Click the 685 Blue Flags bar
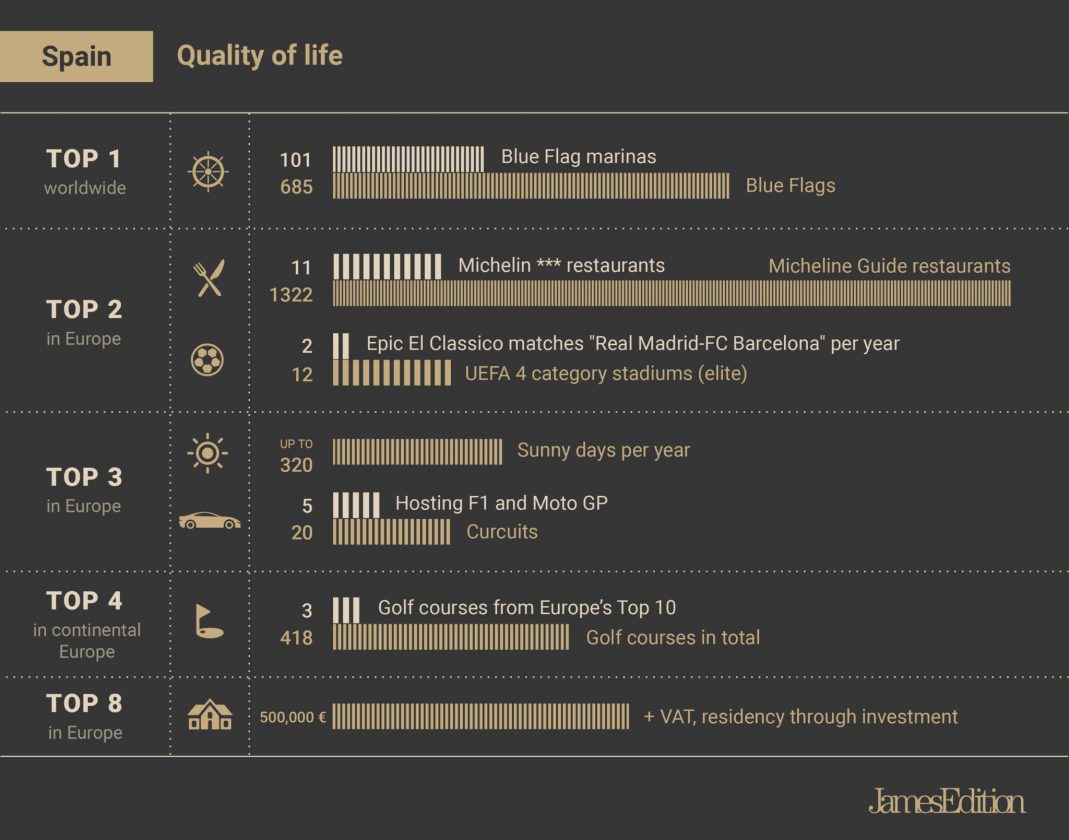 pyautogui.click(x=531, y=186)
